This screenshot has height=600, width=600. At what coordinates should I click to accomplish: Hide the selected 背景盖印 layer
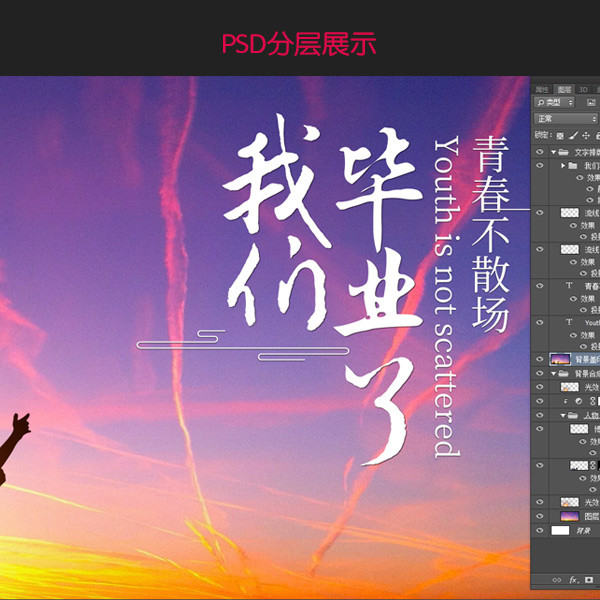click(x=540, y=359)
